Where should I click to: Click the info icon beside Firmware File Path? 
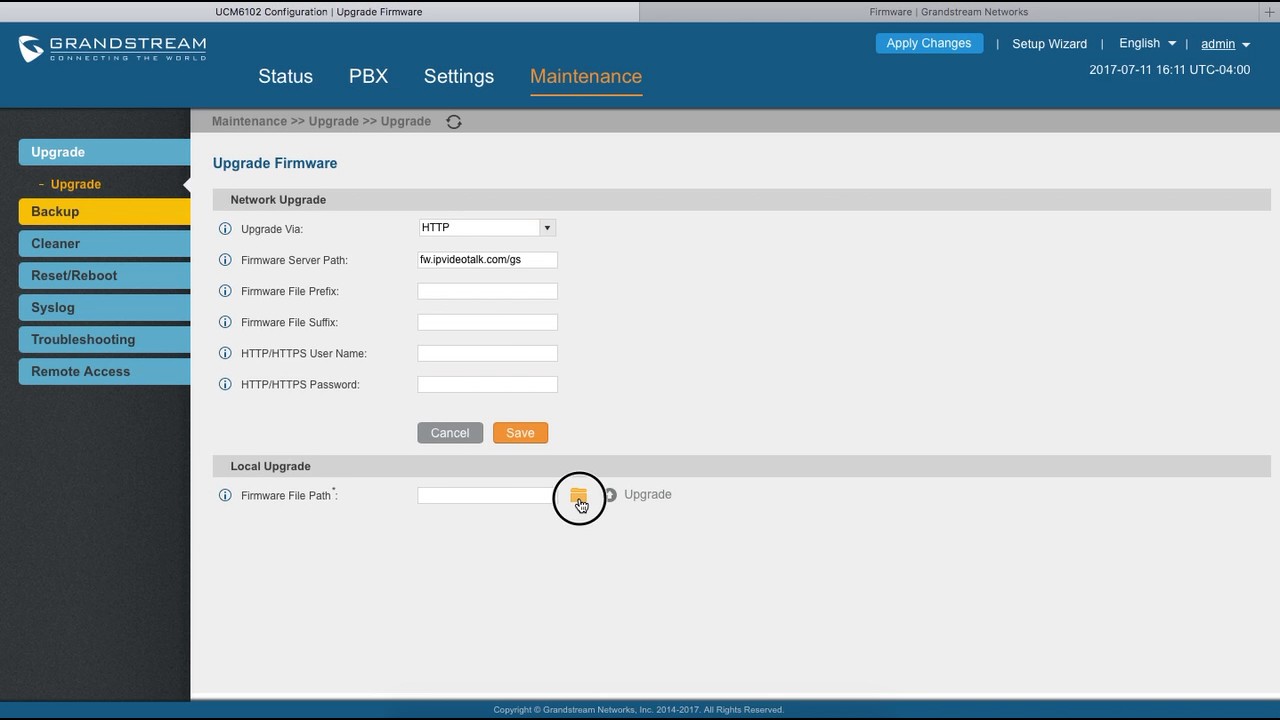pos(225,495)
